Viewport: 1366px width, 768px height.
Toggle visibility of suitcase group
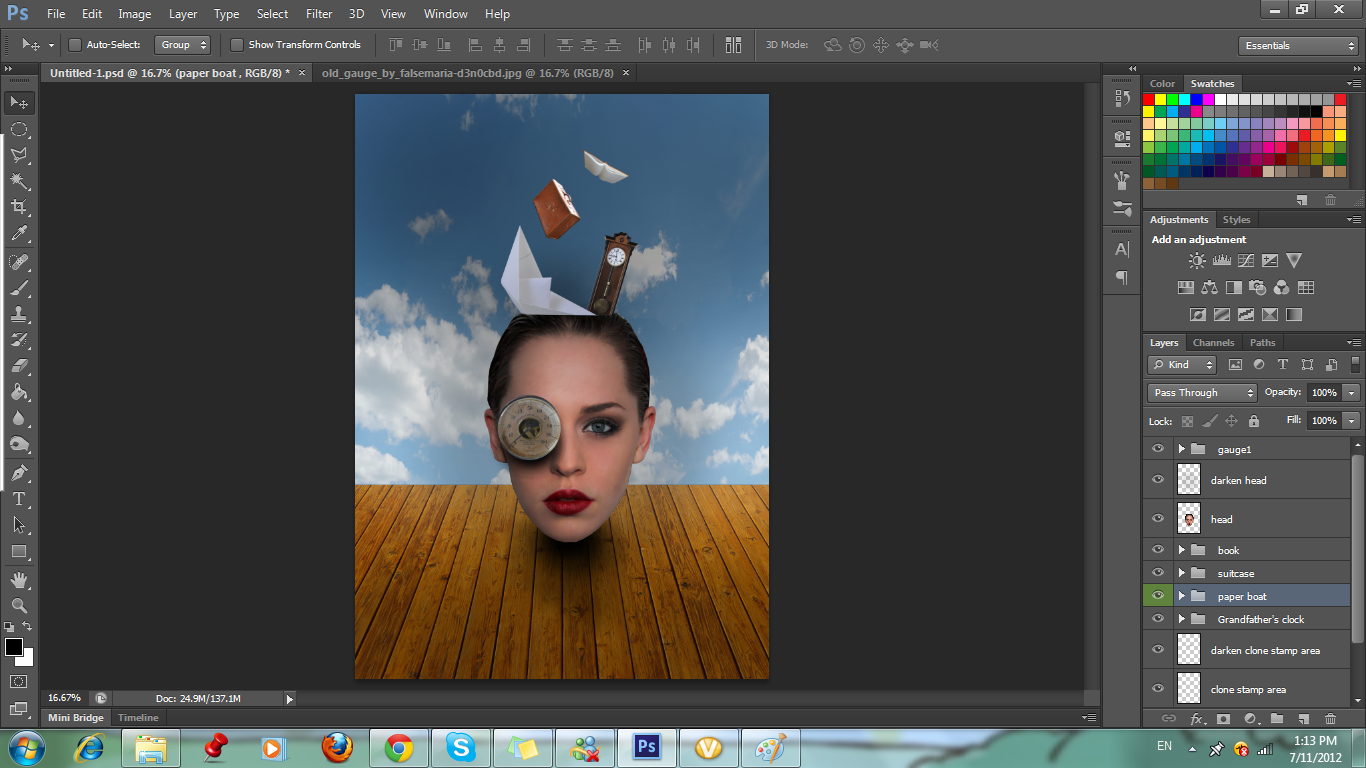(x=1158, y=573)
